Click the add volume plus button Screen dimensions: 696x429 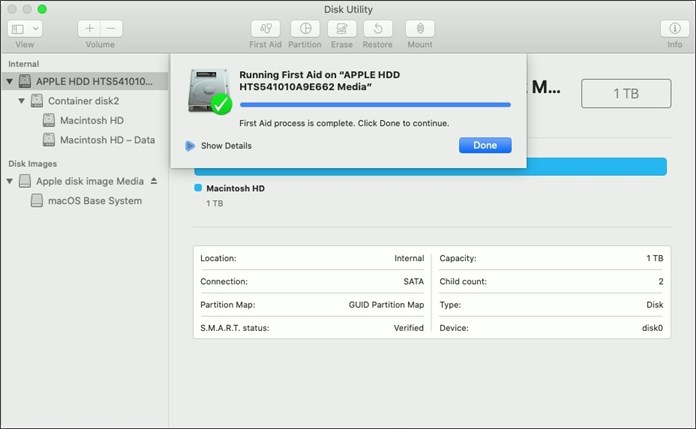[90, 29]
